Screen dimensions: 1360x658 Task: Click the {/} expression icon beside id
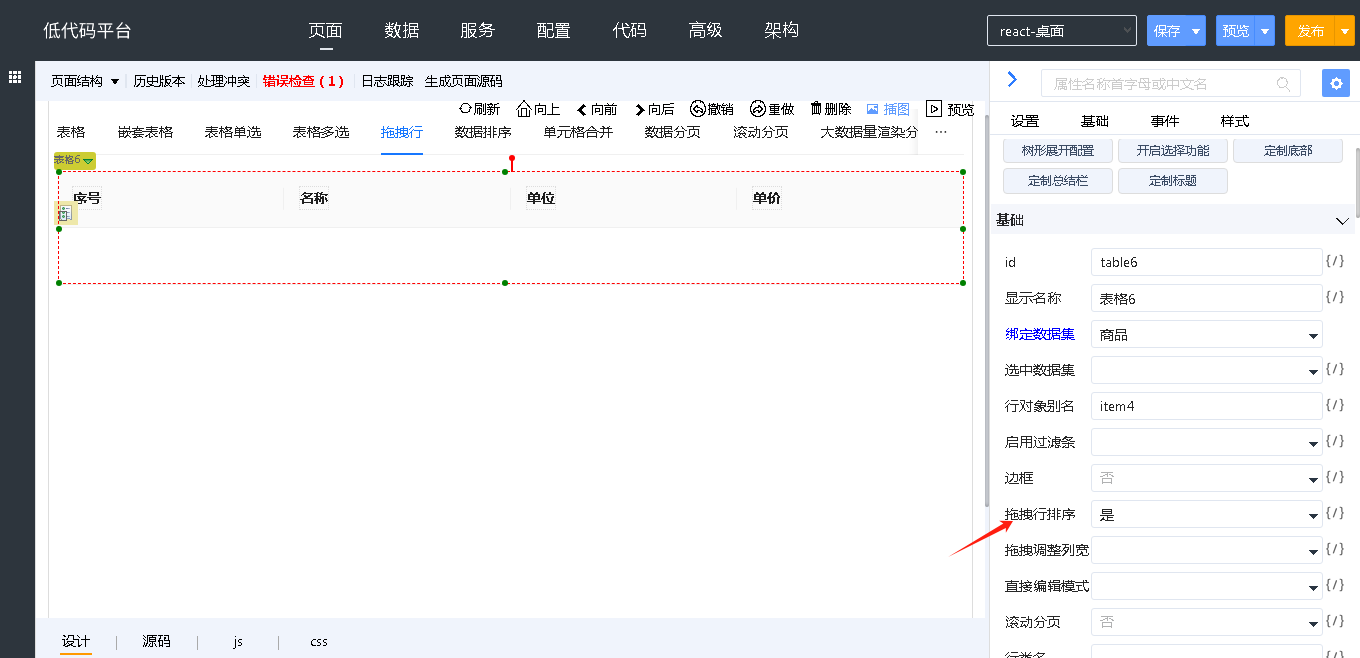coord(1335,261)
